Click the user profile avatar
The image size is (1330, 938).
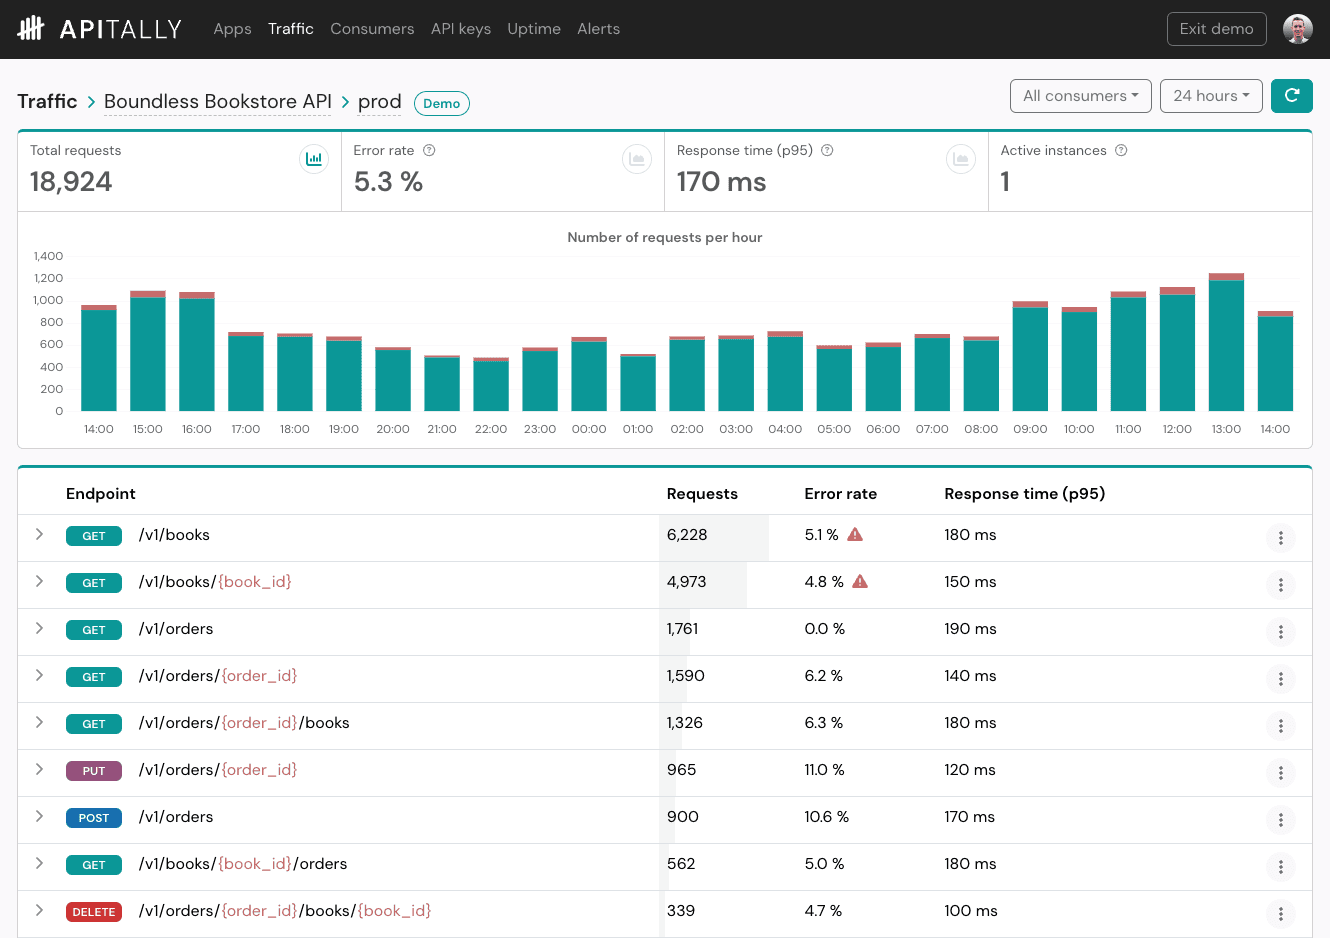point(1297,28)
